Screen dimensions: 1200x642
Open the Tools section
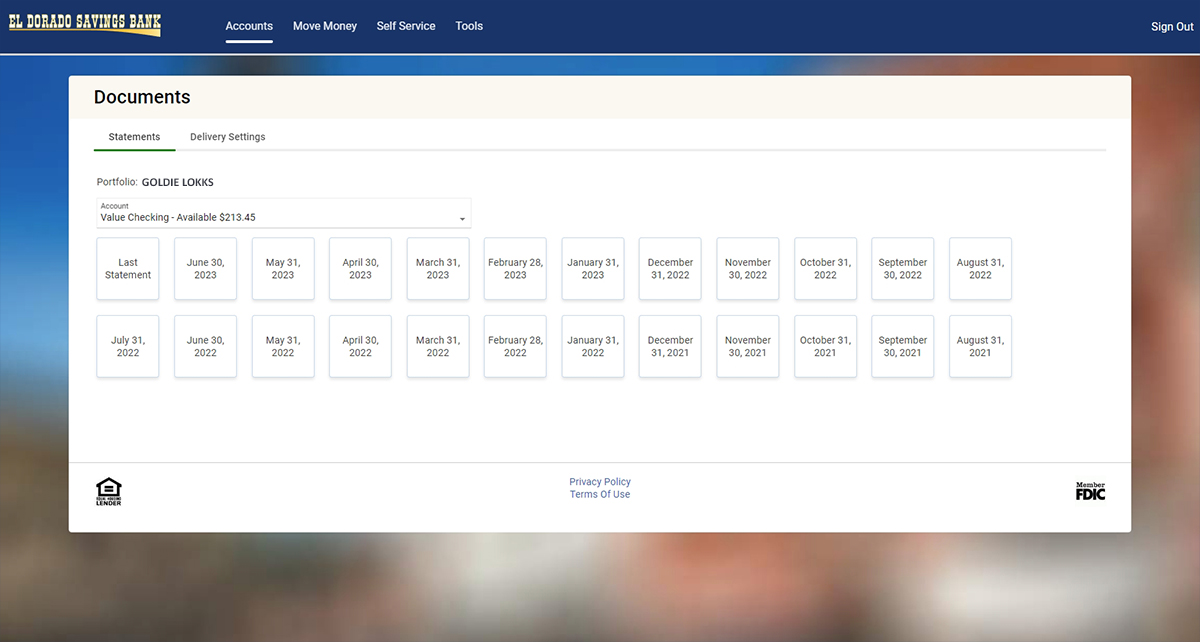coord(469,26)
